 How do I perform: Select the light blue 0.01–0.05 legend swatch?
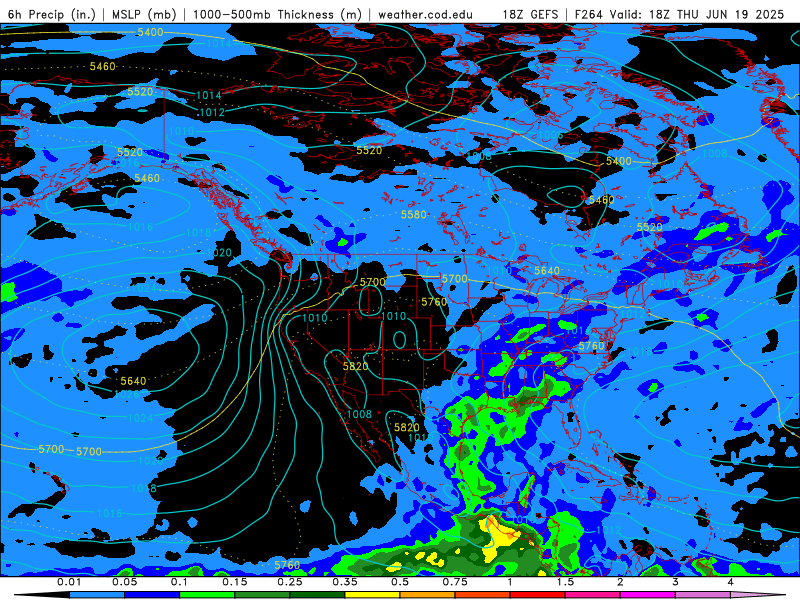pyautogui.click(x=97, y=595)
